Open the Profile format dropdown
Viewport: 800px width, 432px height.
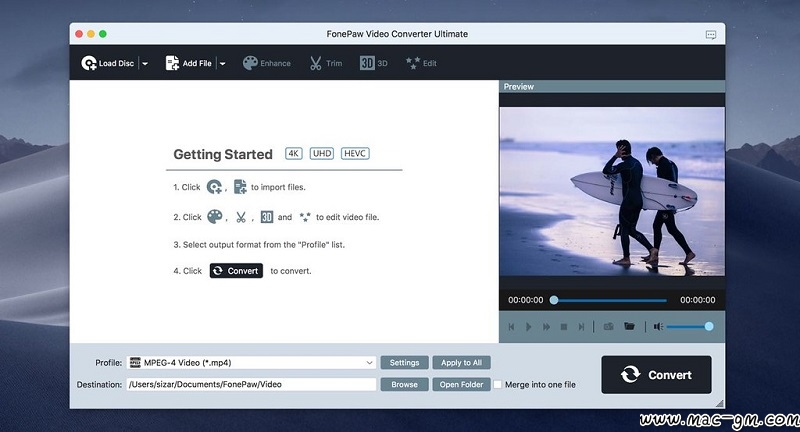pos(252,363)
